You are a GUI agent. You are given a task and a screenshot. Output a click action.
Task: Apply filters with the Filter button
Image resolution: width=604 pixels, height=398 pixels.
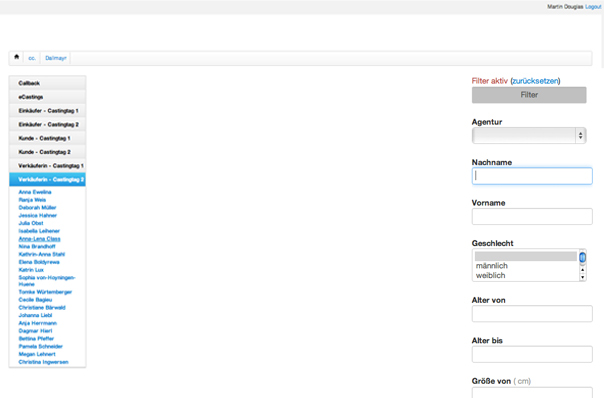[x=529, y=95]
